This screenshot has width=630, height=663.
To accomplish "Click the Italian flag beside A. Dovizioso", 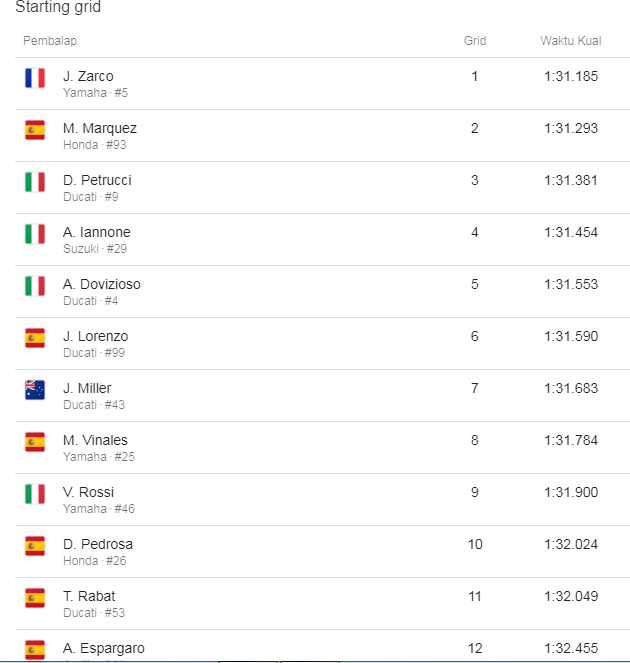I will coord(35,286).
